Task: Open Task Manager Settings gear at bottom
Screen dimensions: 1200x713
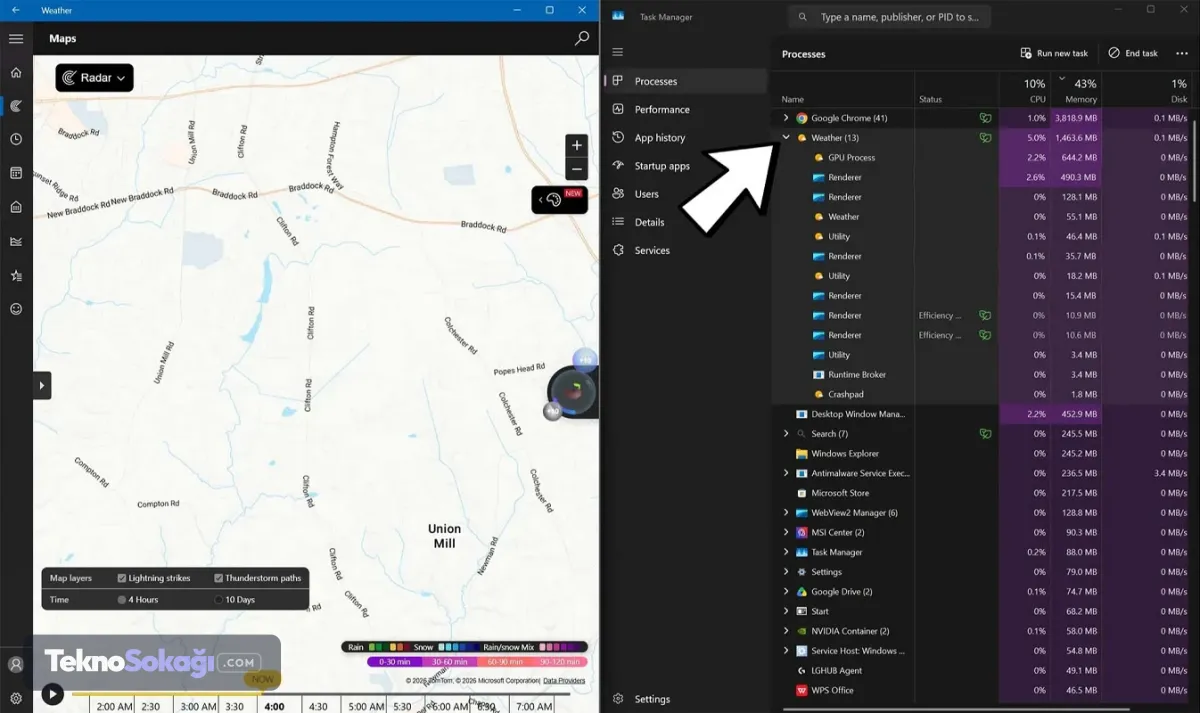Action: 618,699
